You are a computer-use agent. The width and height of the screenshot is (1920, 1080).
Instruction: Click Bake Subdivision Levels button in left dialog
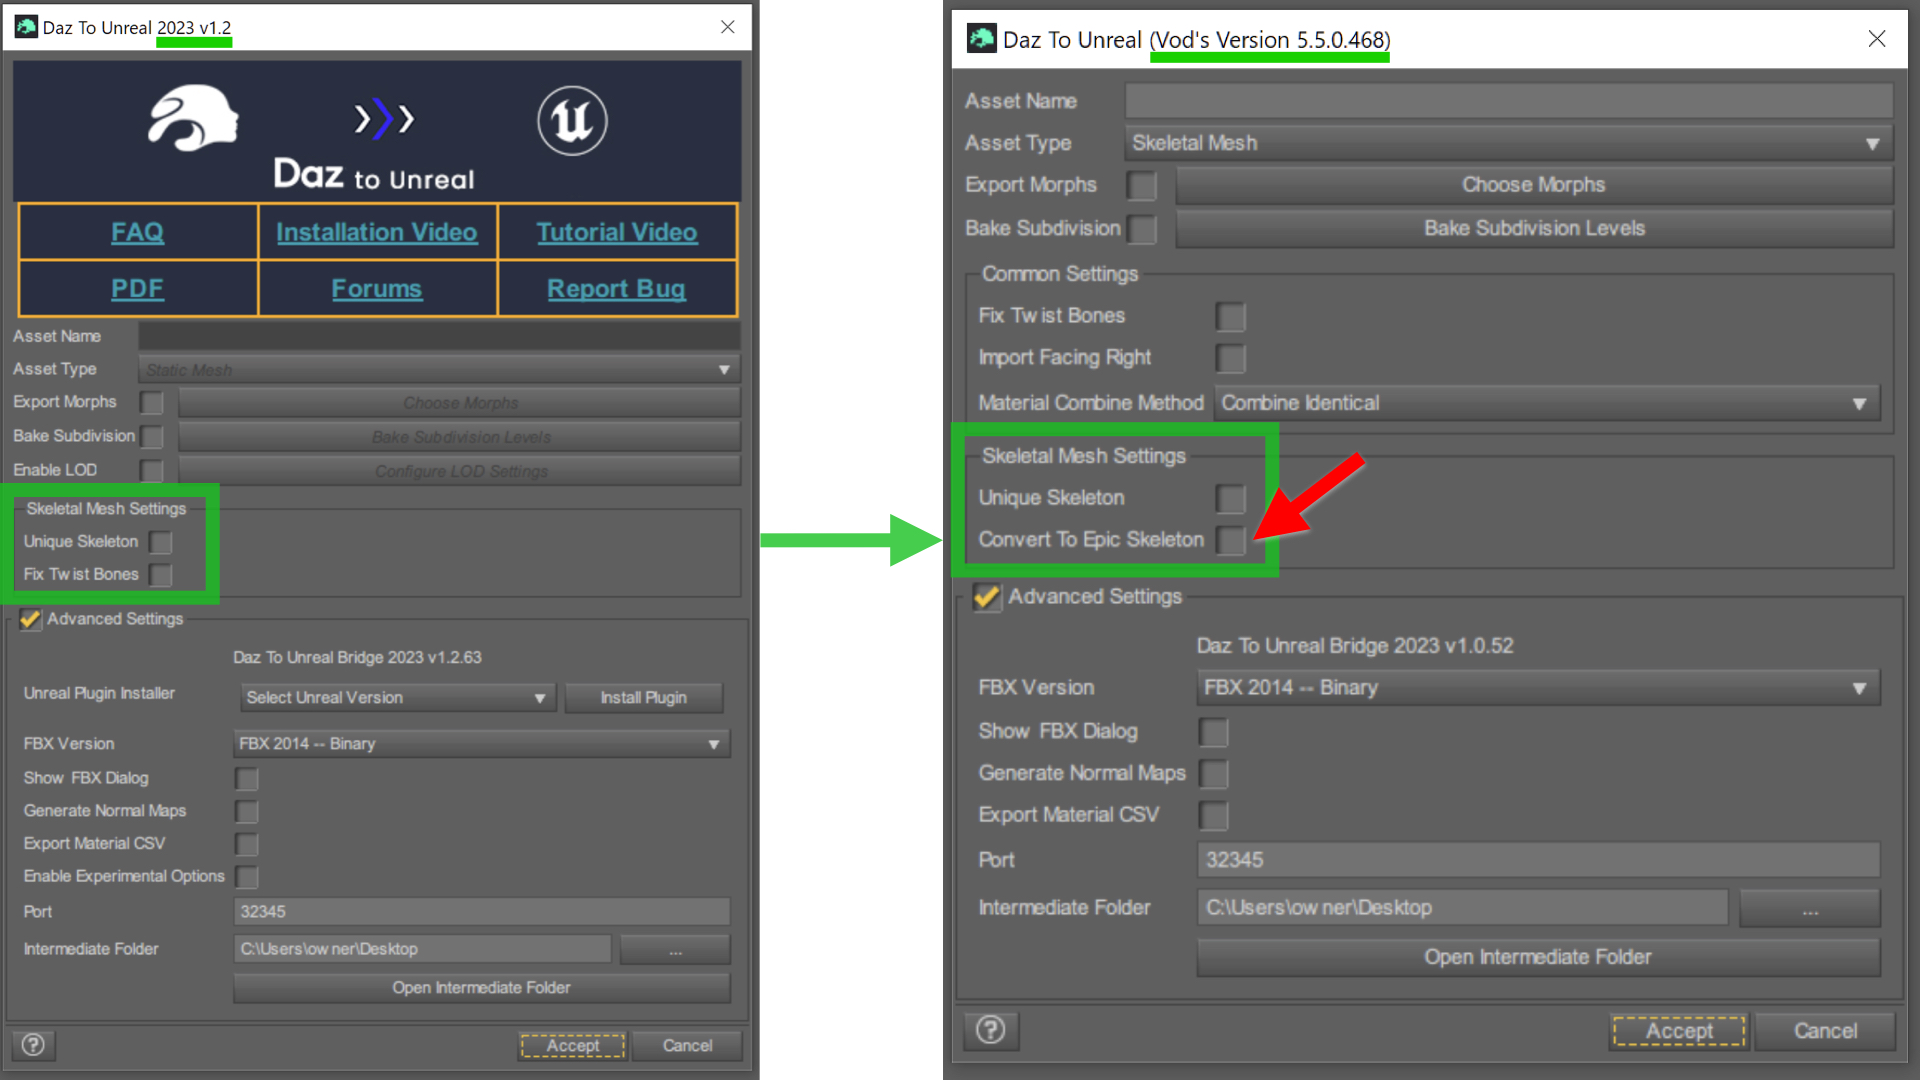click(460, 437)
